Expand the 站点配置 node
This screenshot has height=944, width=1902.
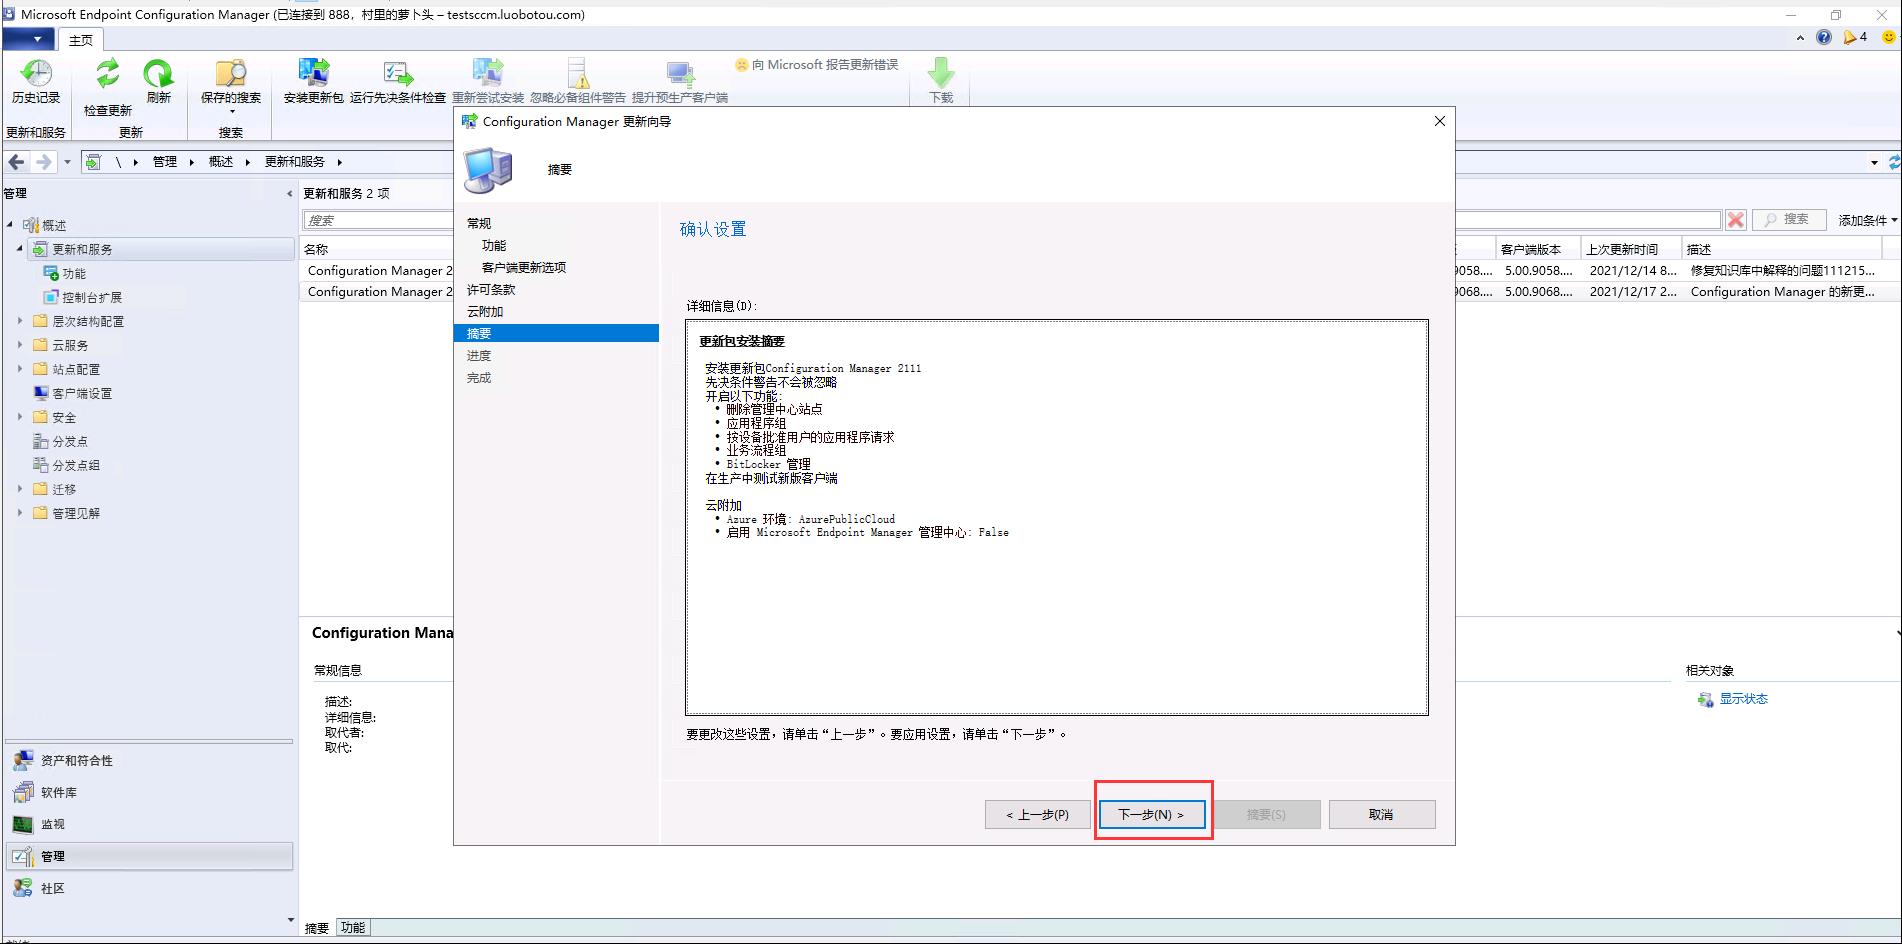[x=20, y=369]
